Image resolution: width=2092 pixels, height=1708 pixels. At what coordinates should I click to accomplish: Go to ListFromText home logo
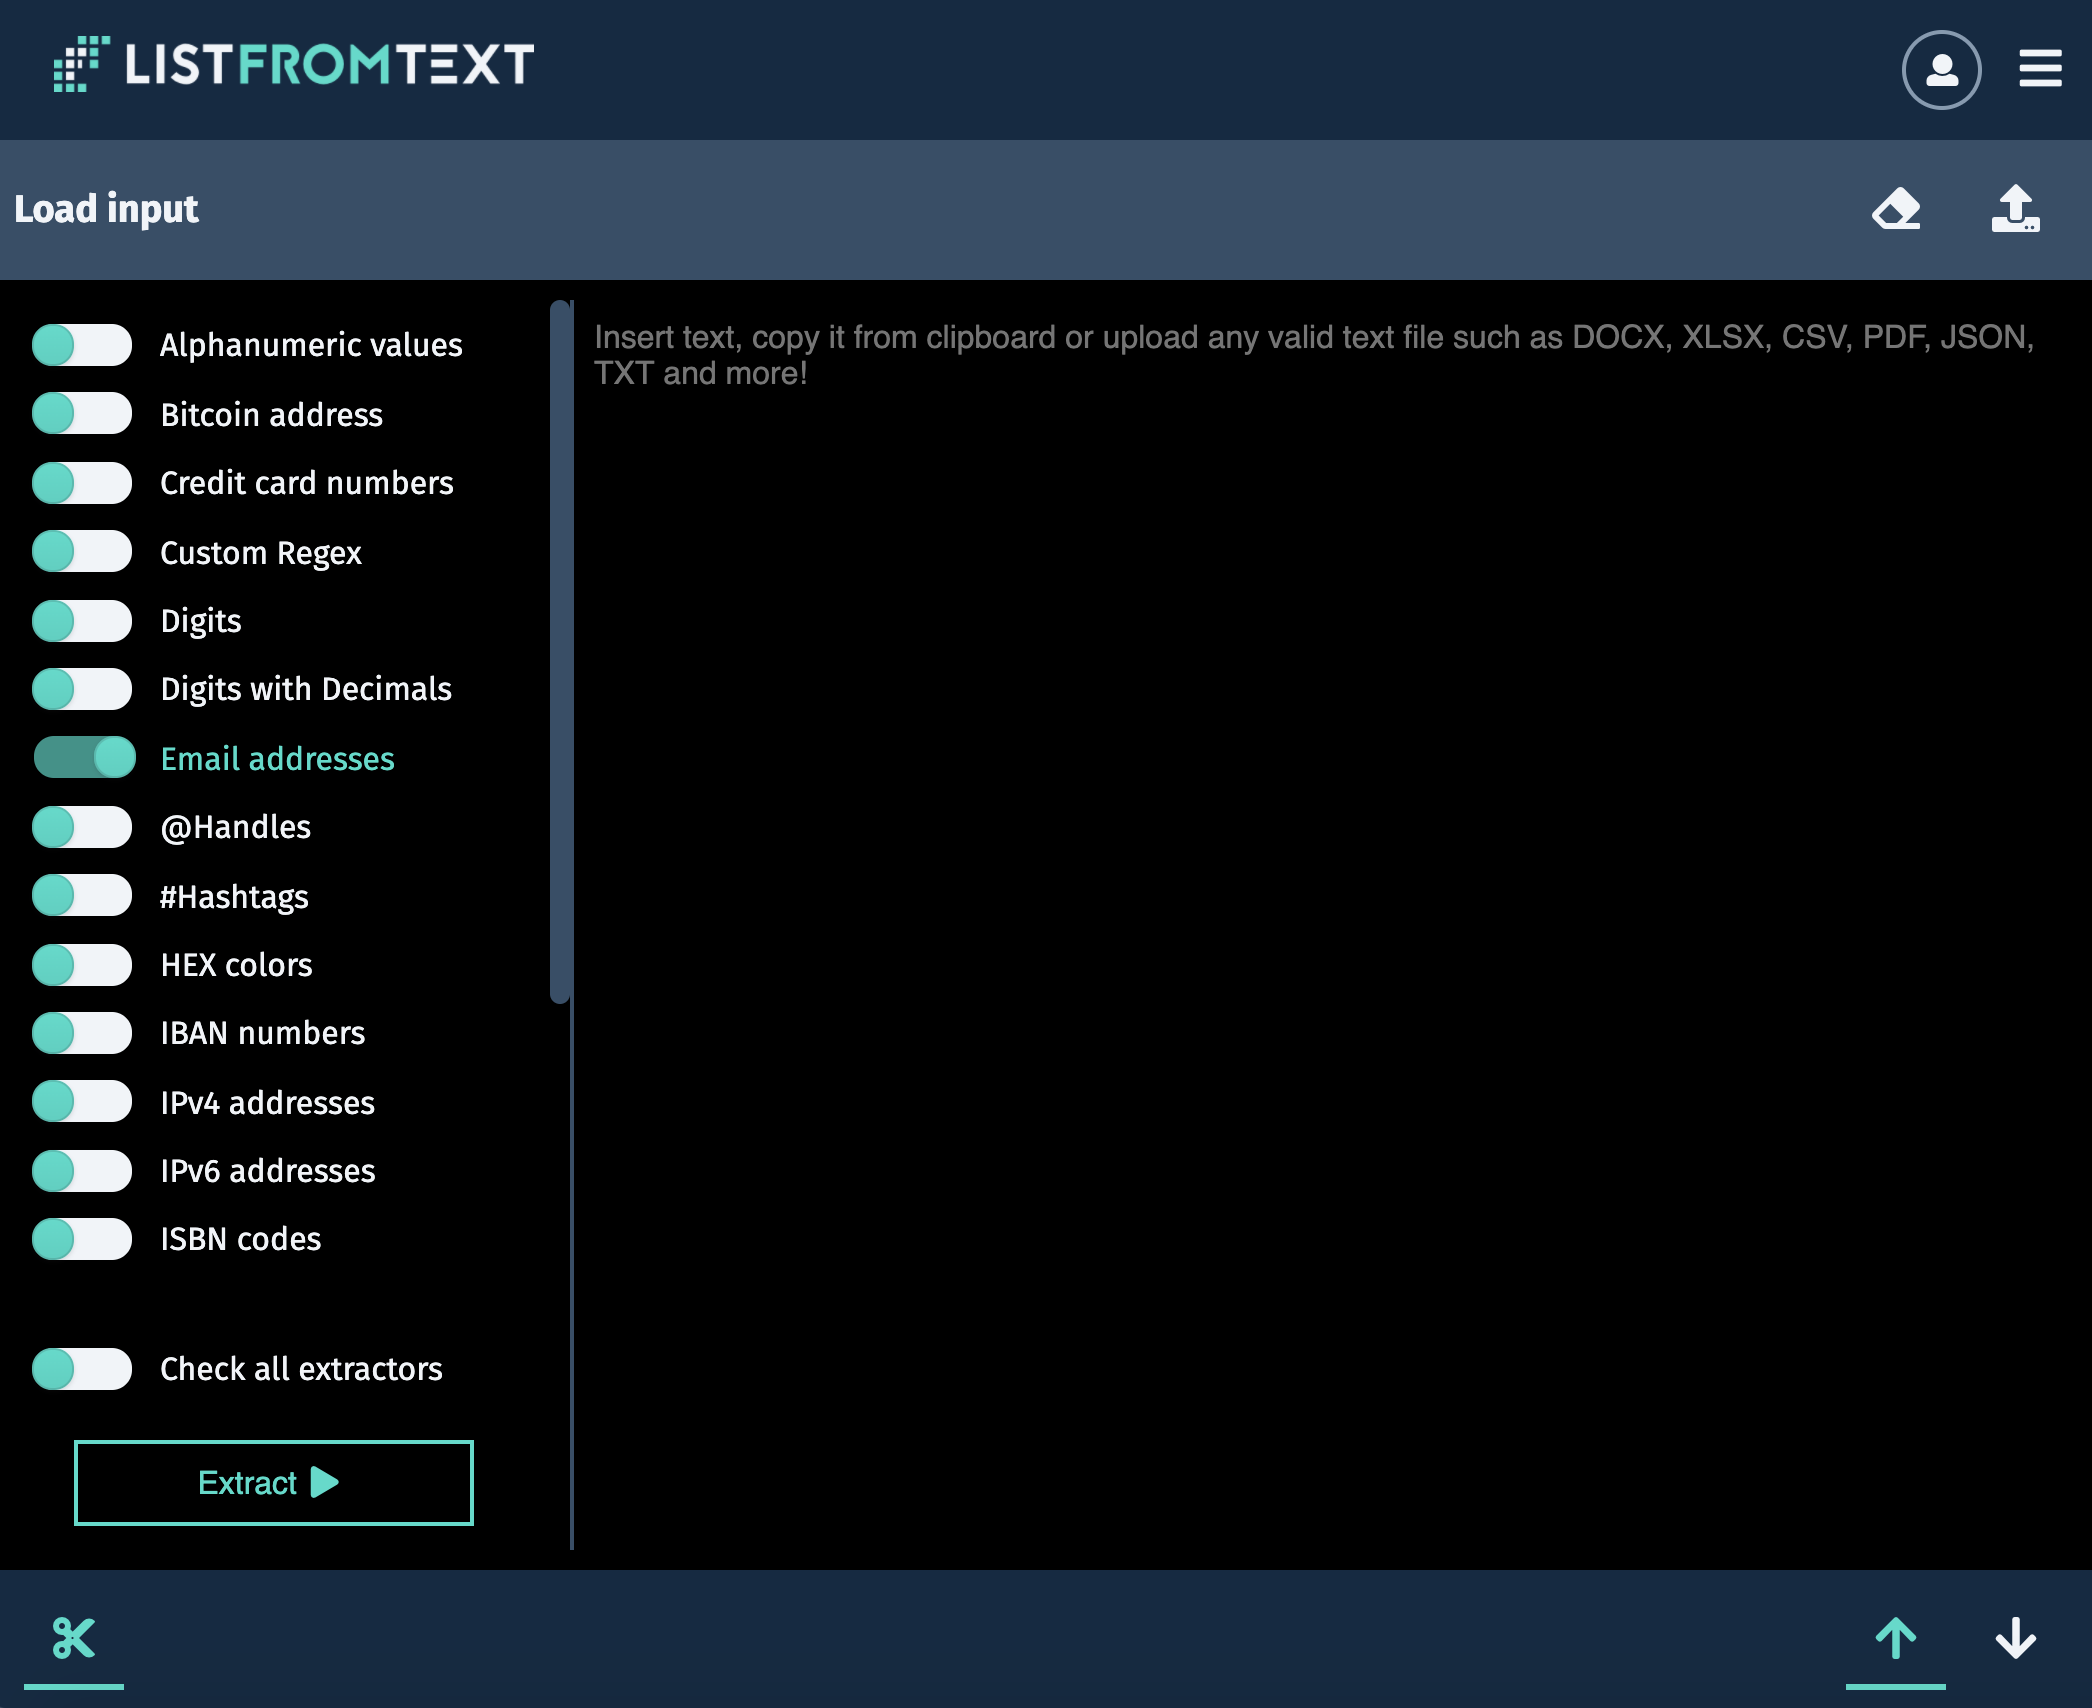click(294, 65)
